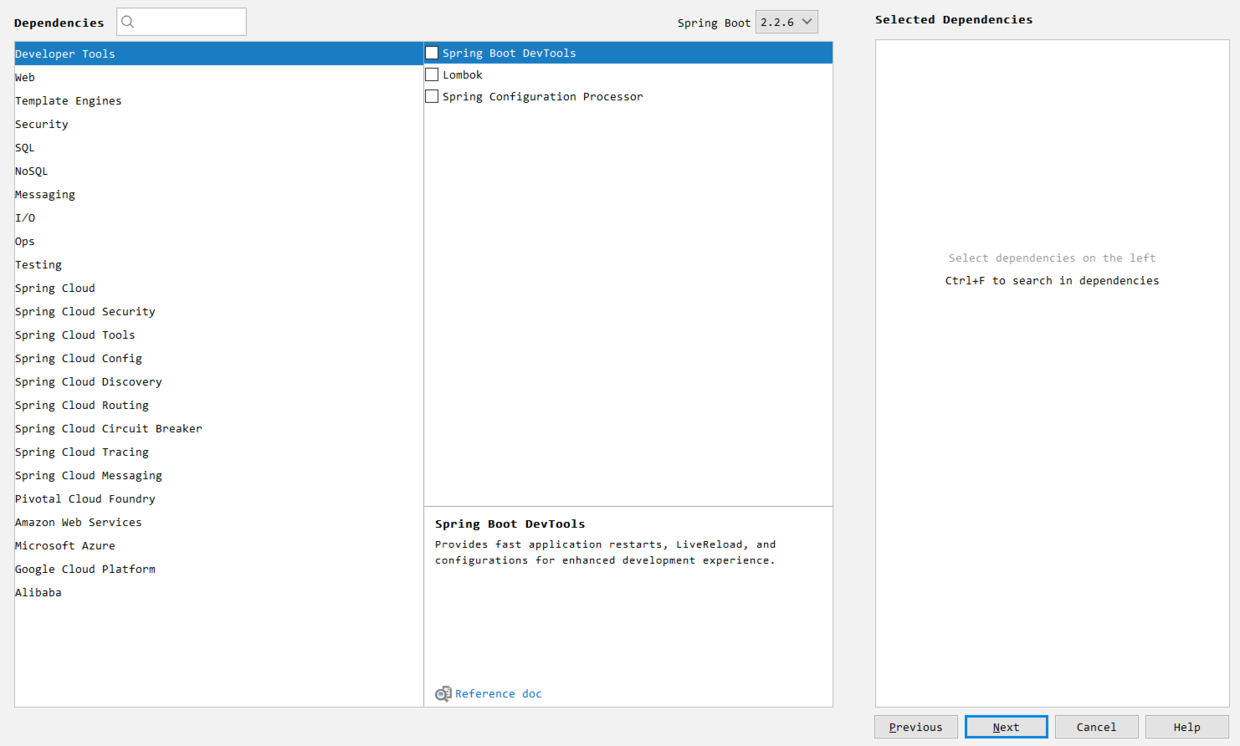1240x746 pixels.
Task: Select the Developer Tools category
Action: point(219,54)
